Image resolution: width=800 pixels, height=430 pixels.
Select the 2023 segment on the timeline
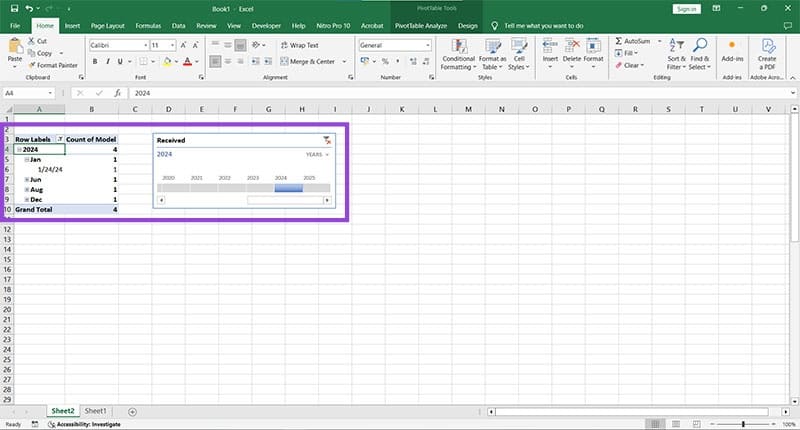253,187
